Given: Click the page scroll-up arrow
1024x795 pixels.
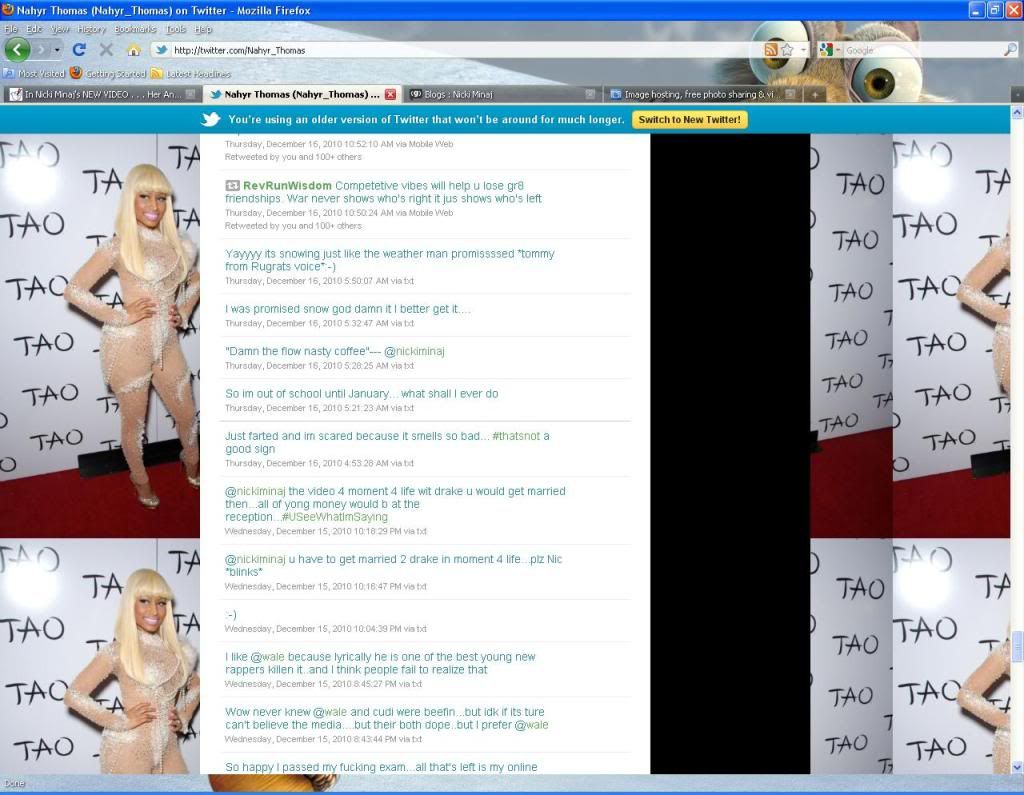Looking at the screenshot, I should (1017, 112).
